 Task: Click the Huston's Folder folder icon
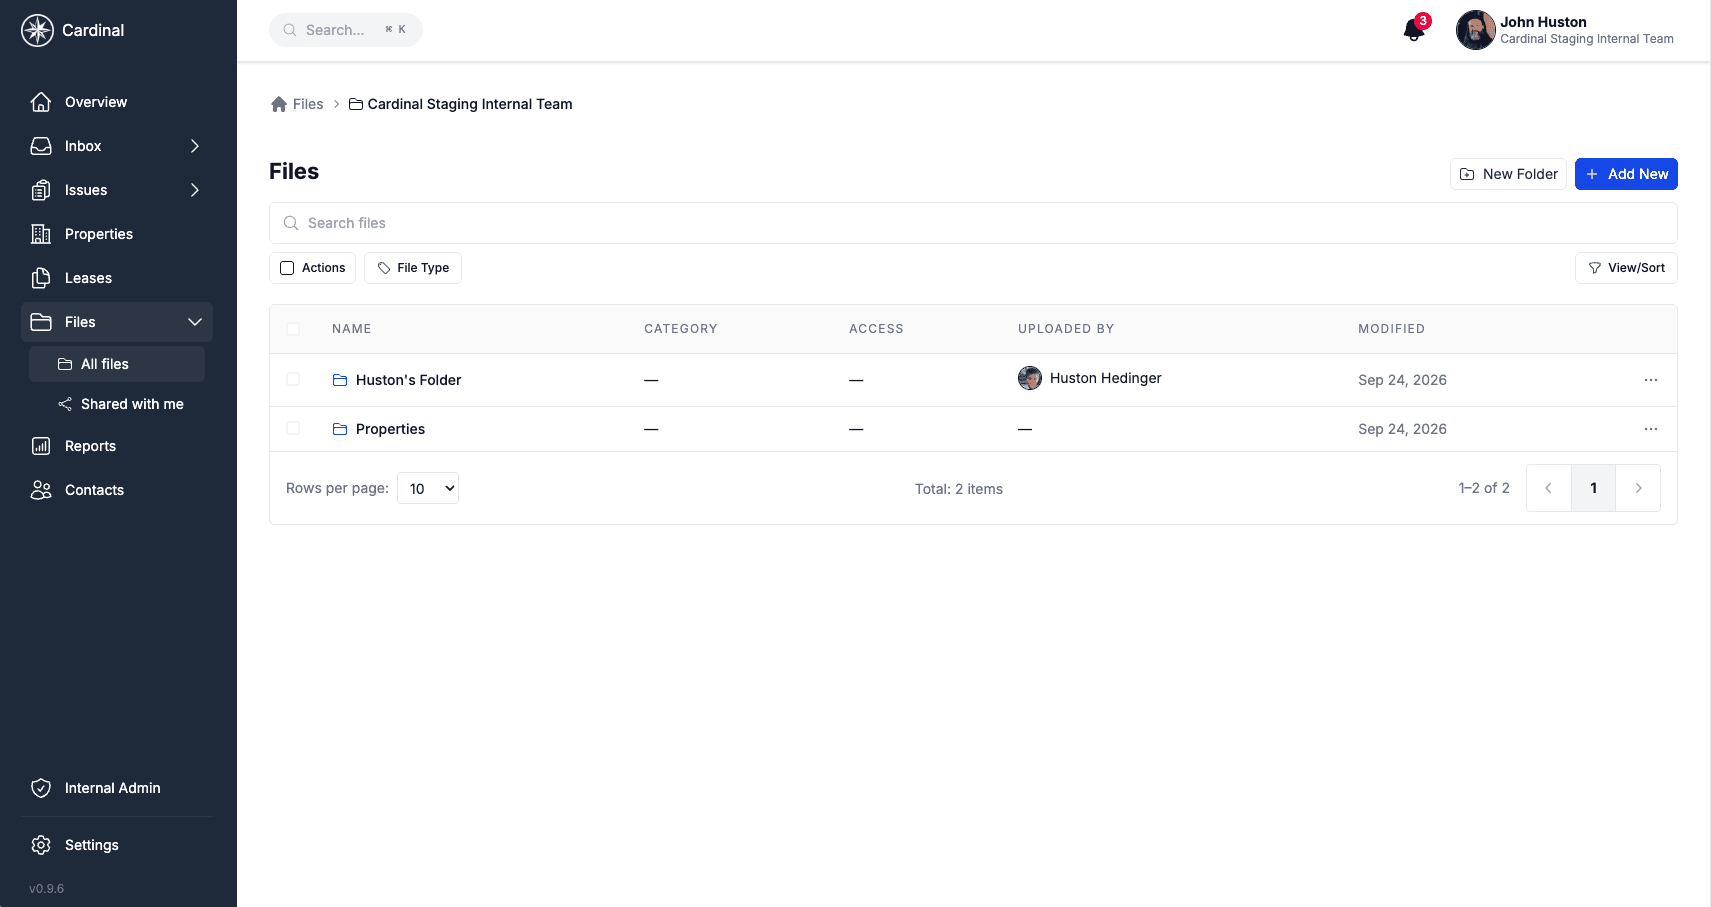pos(340,380)
